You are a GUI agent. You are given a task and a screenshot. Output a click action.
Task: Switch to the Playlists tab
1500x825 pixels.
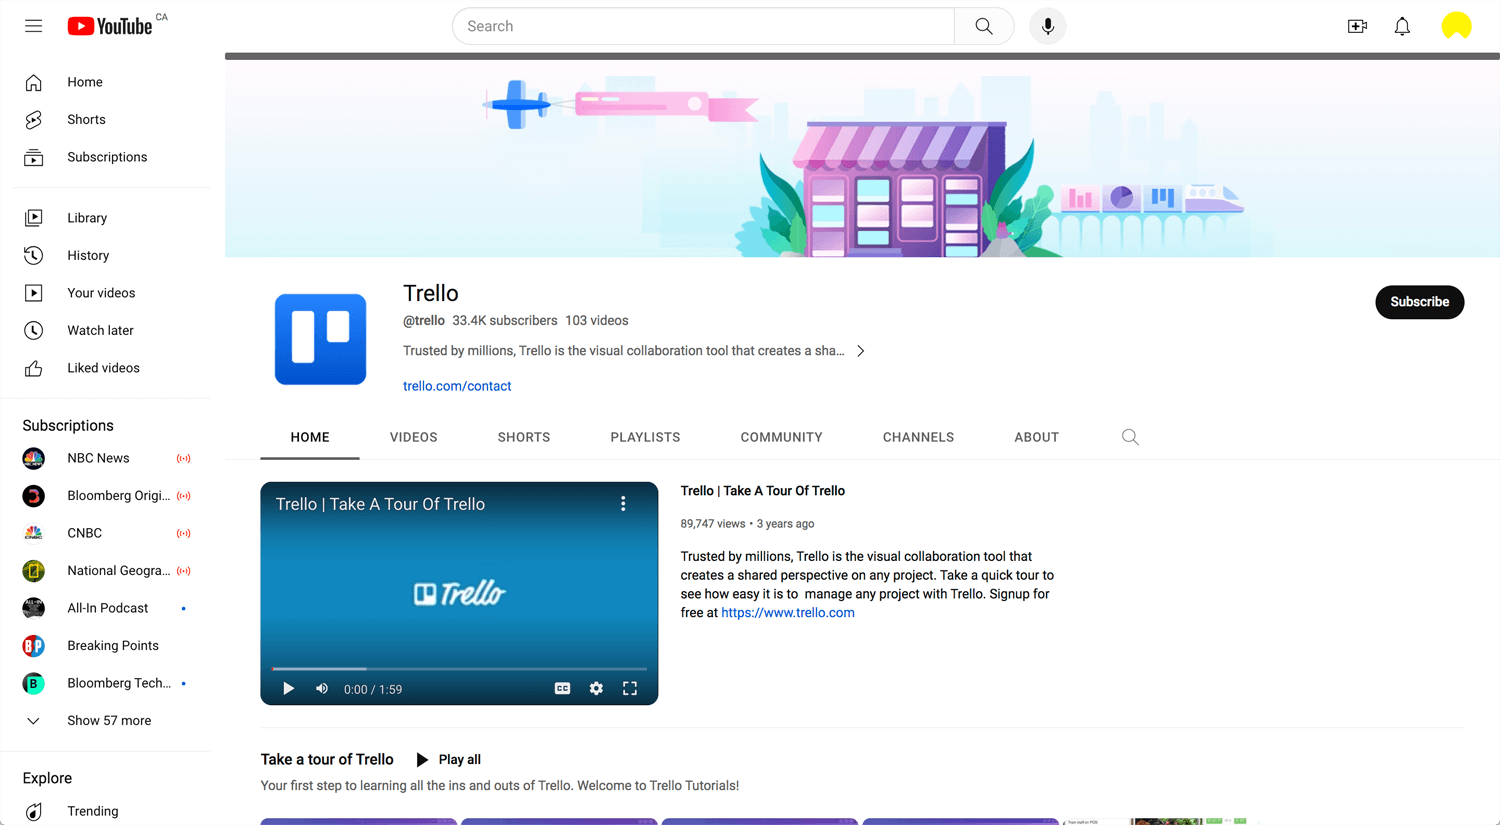(645, 437)
